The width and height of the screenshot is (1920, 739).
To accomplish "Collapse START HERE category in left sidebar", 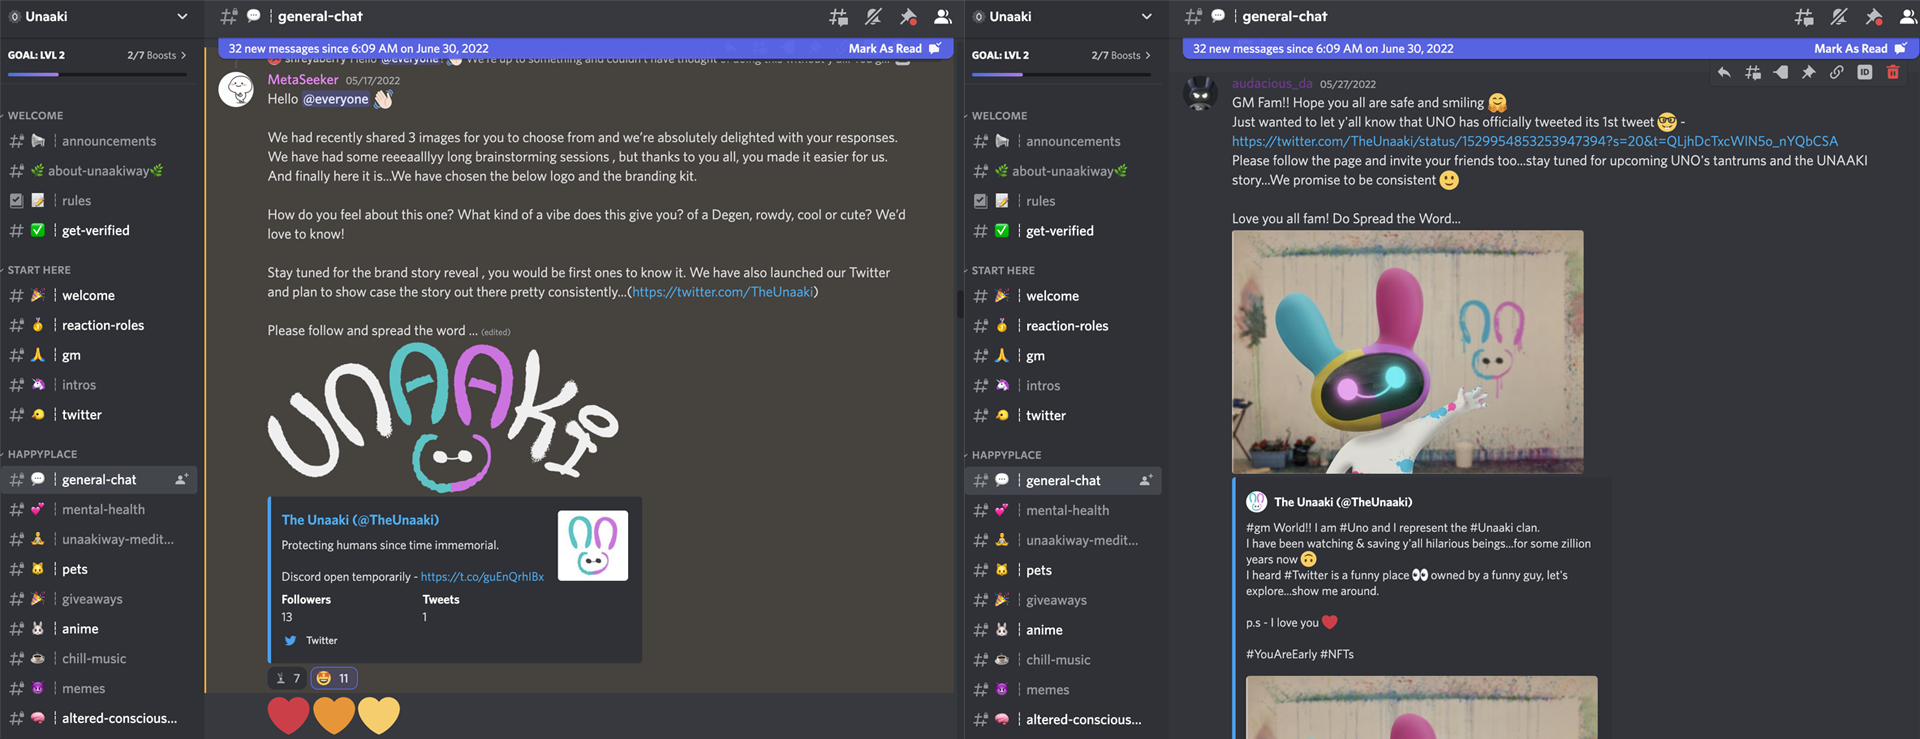I will [39, 270].
